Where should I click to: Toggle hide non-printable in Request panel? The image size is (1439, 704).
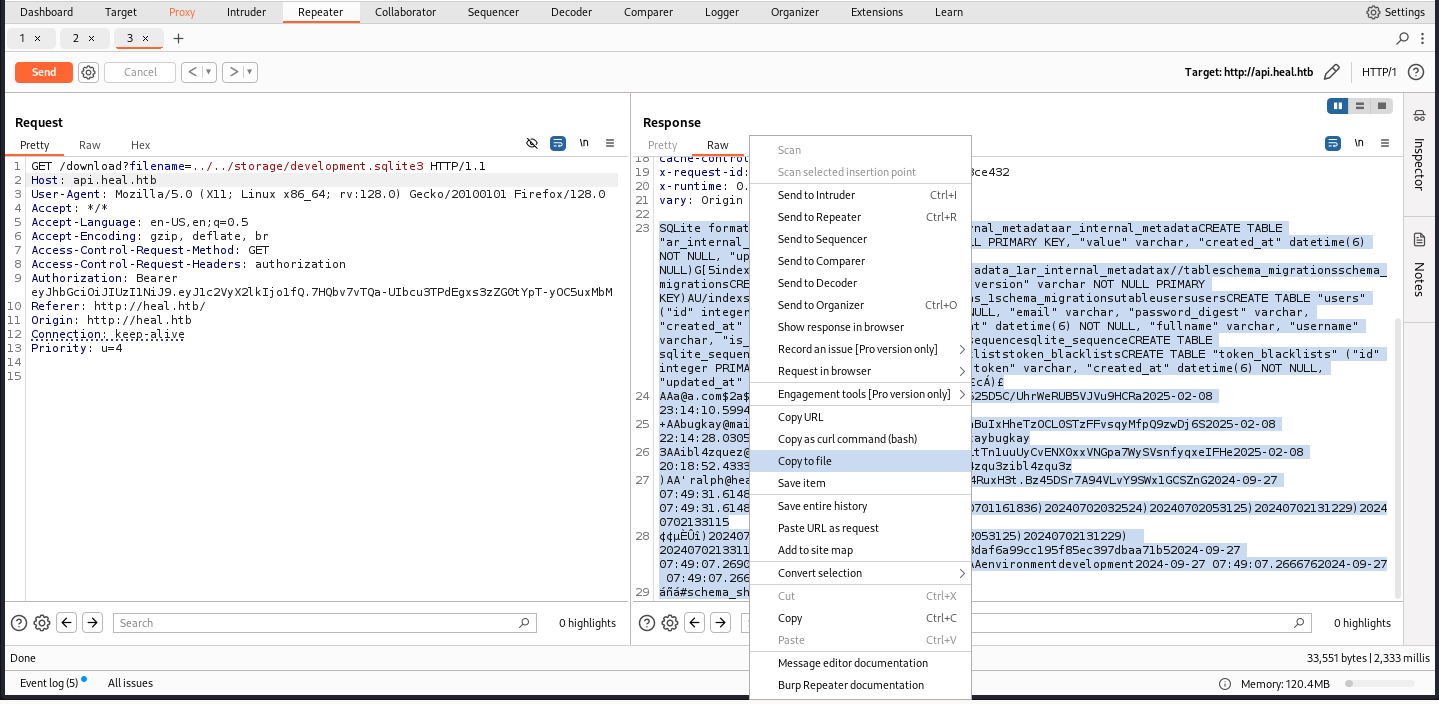coord(532,144)
